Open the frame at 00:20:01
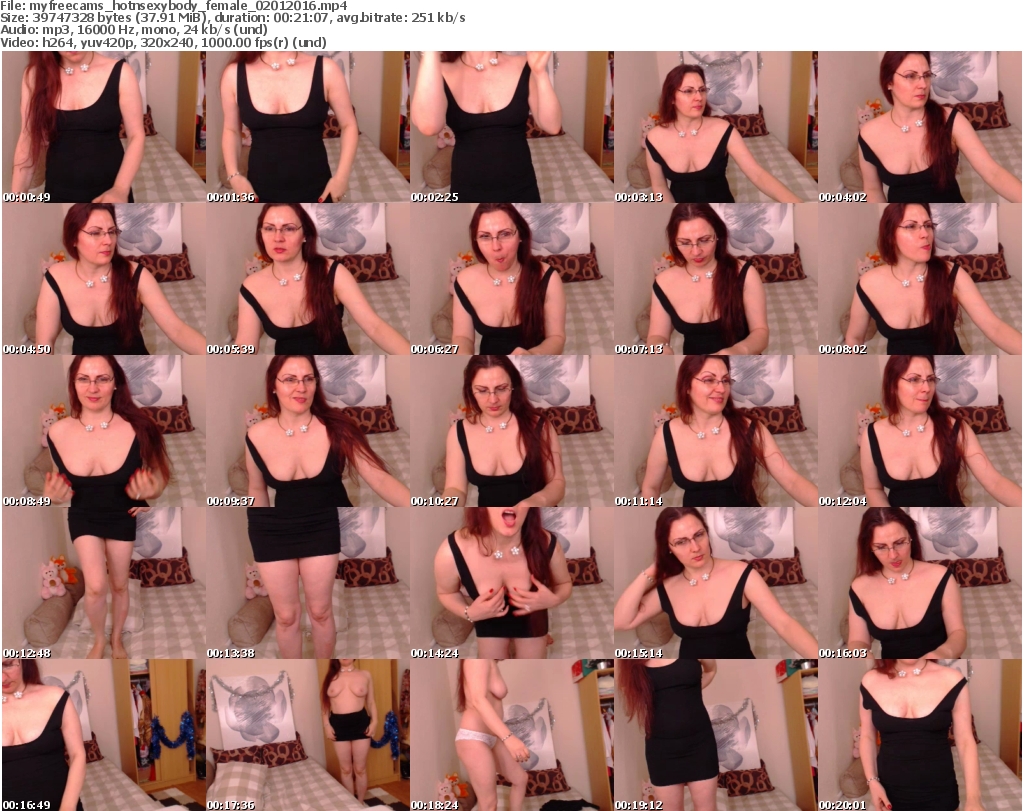The height and width of the screenshot is (811, 1024). [920, 735]
